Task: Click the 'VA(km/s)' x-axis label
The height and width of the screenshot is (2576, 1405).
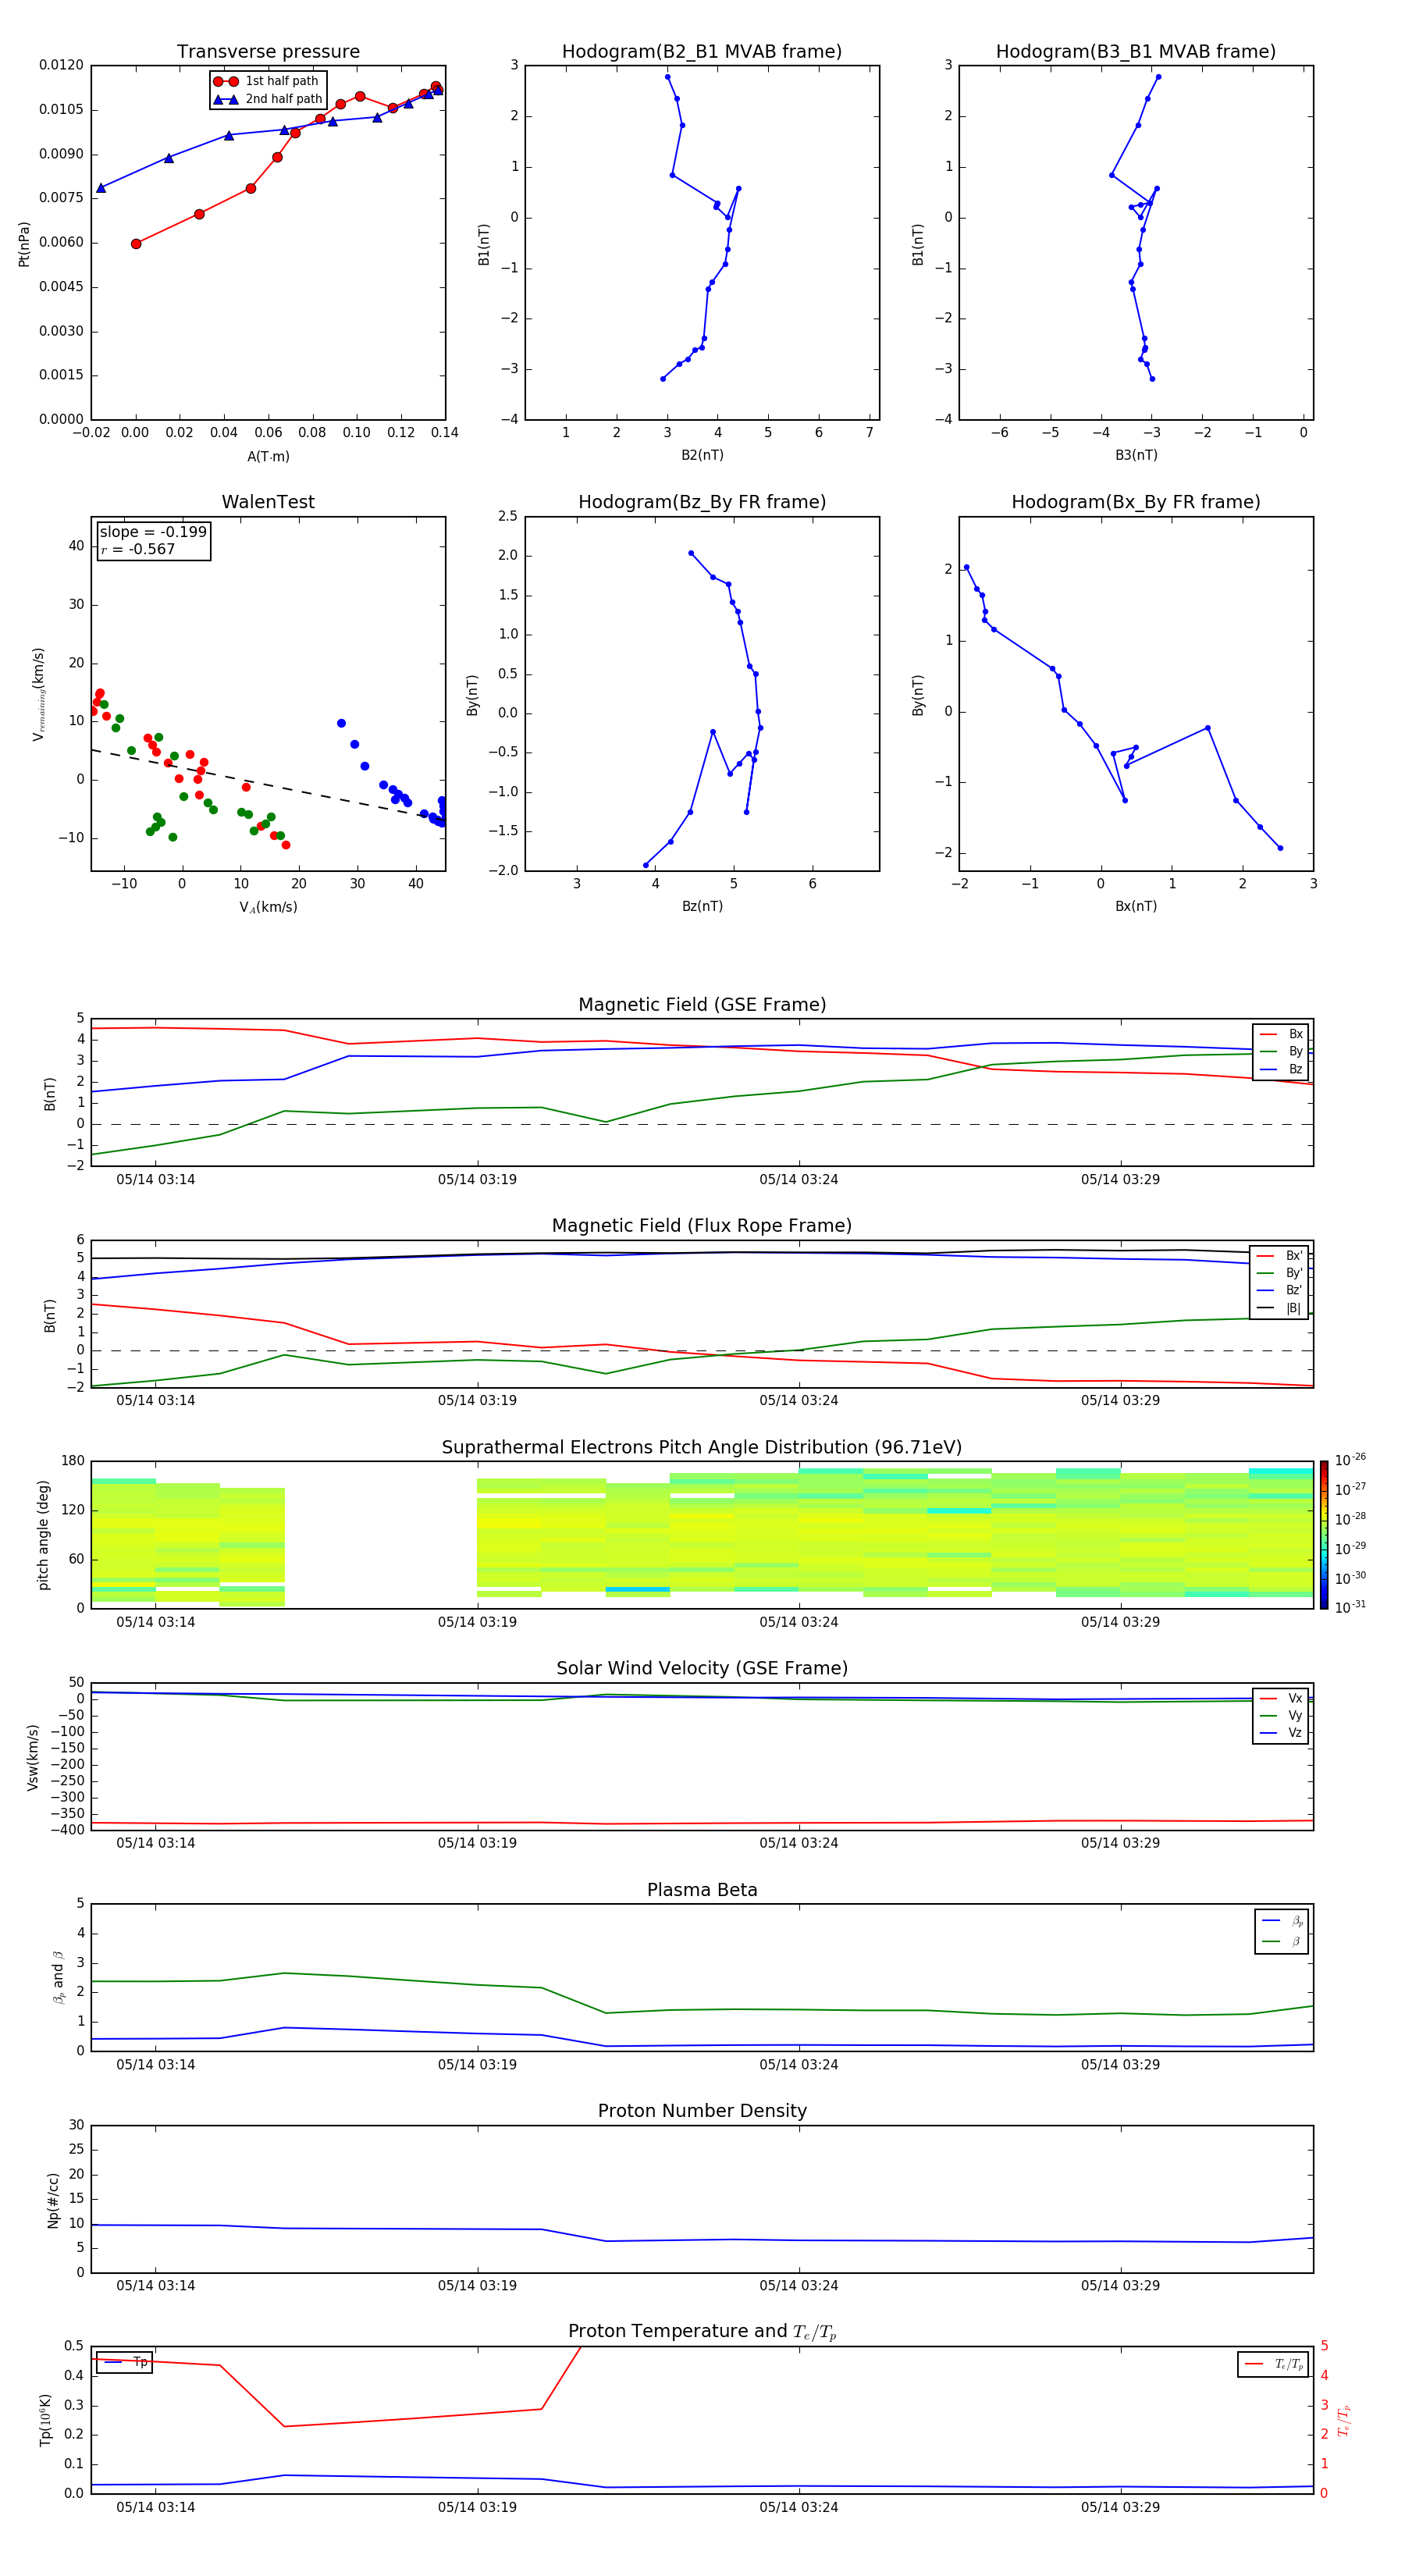Action: click(268, 908)
